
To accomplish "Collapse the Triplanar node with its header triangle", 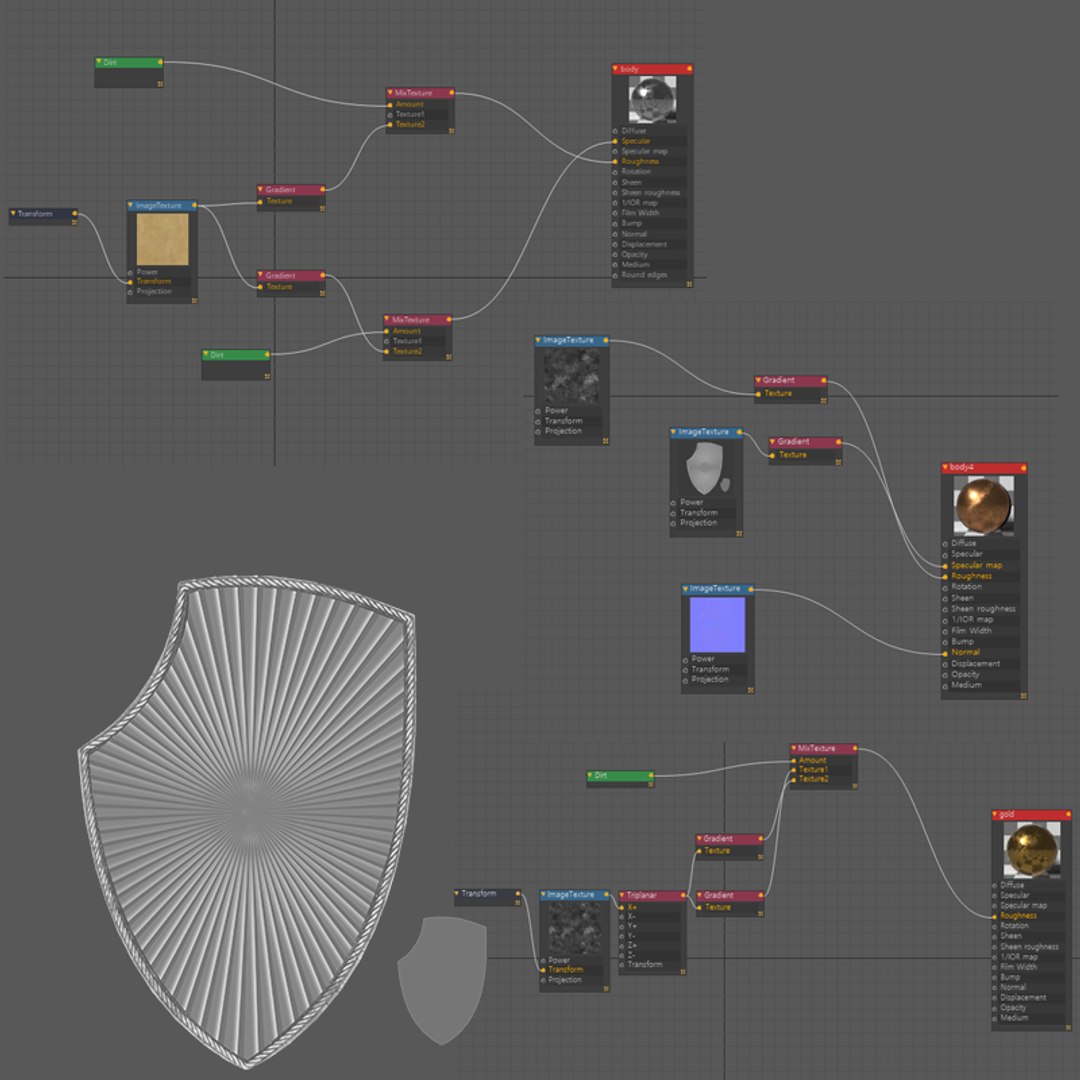I will [623, 895].
